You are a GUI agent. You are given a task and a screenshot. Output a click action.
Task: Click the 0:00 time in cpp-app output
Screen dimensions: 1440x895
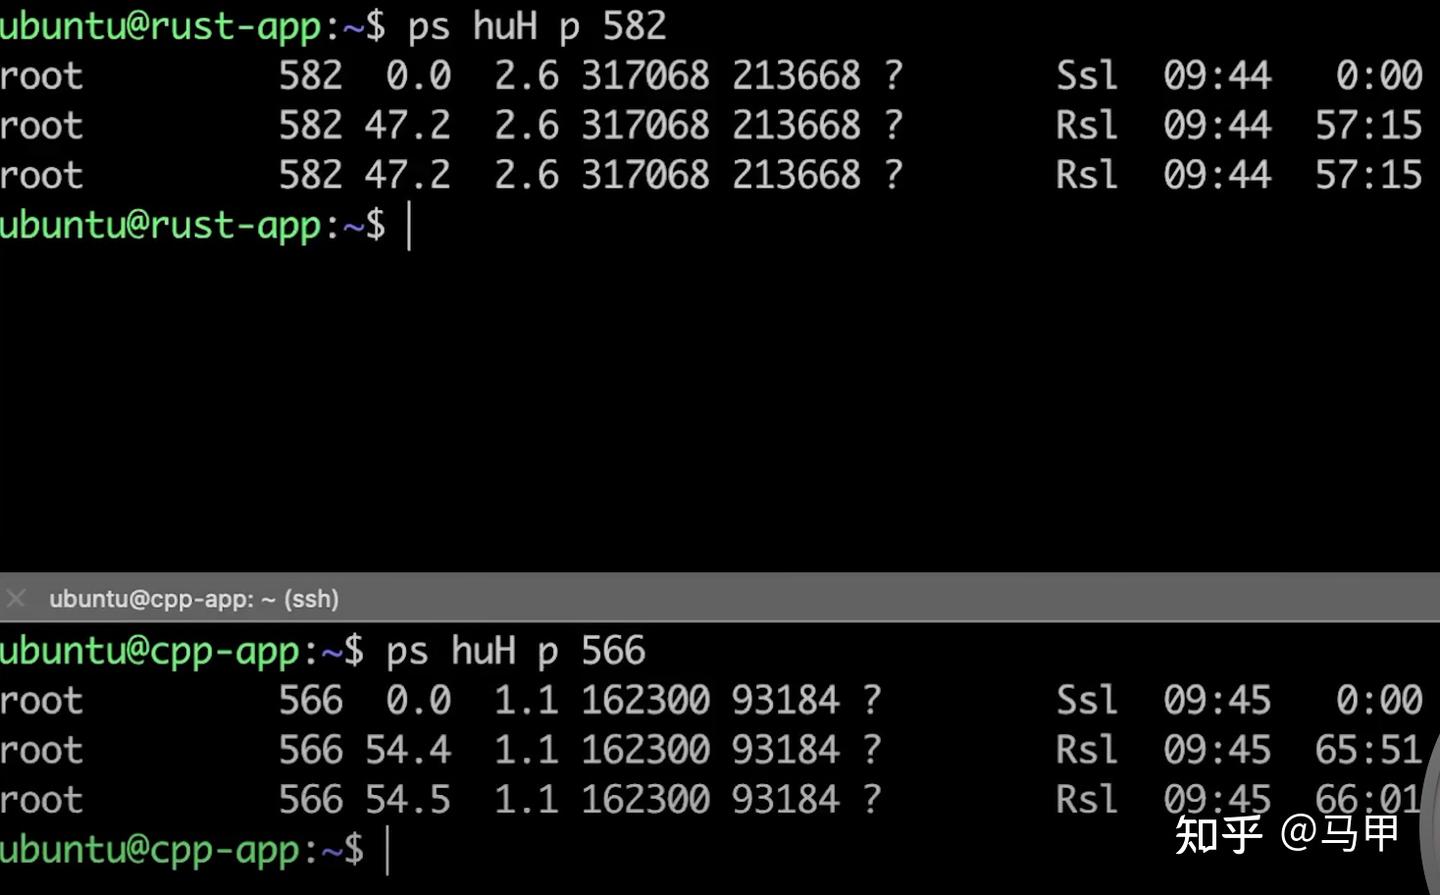click(x=1378, y=701)
